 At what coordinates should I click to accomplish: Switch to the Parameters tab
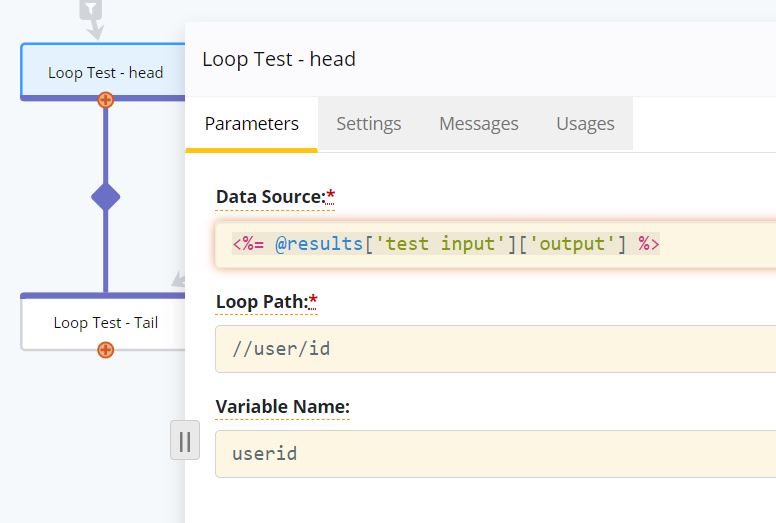pyautogui.click(x=252, y=124)
